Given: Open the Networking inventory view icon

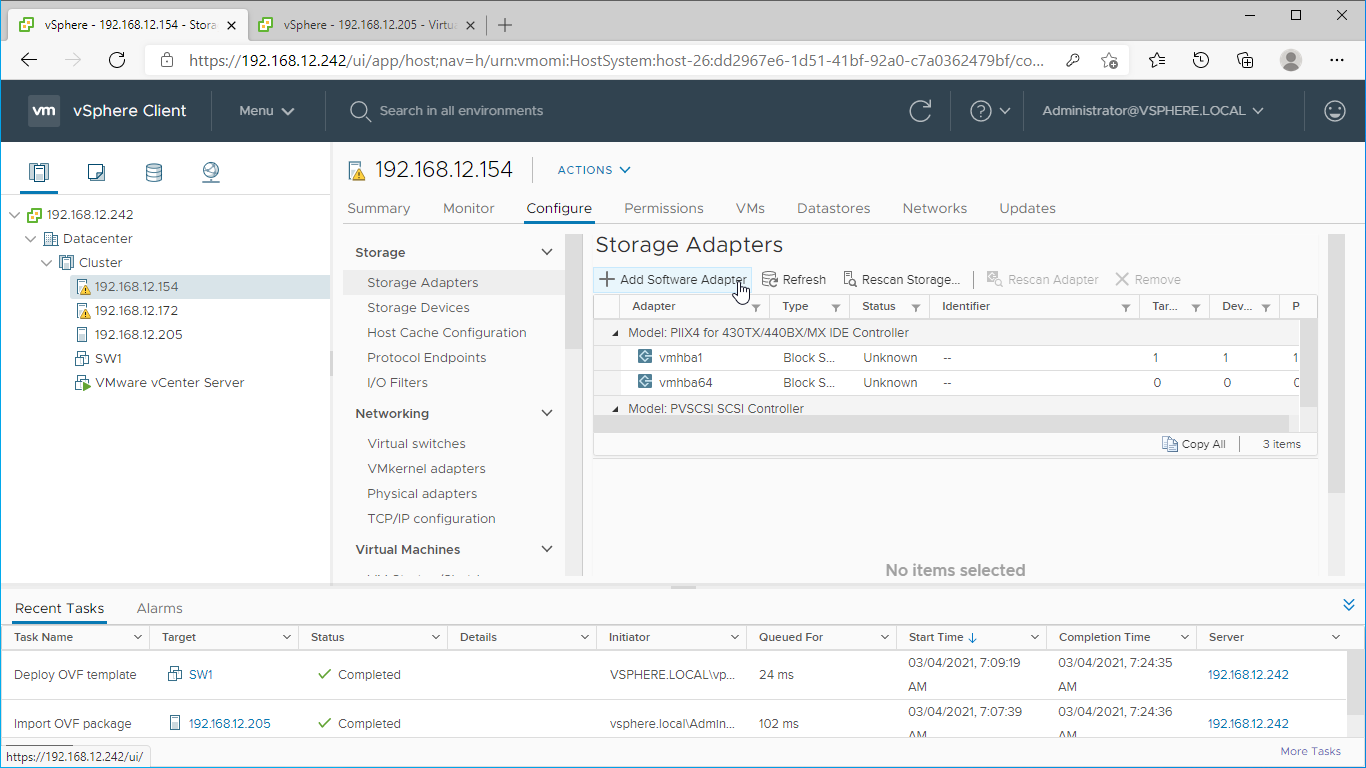Looking at the screenshot, I should pyautogui.click(x=211, y=173).
